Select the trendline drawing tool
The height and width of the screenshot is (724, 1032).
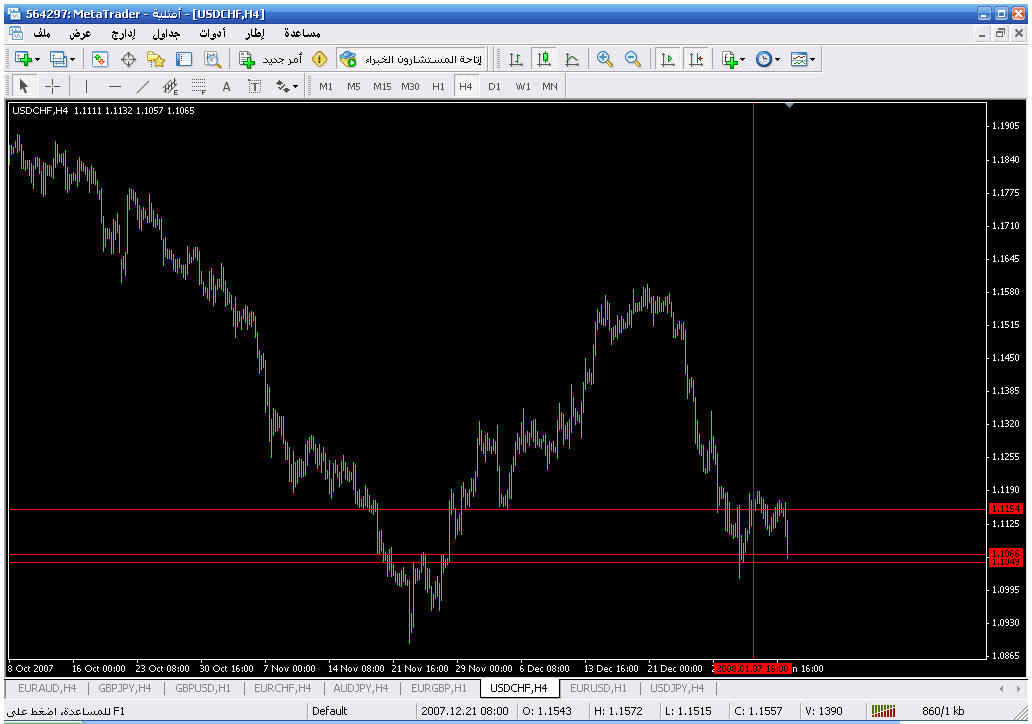143,87
